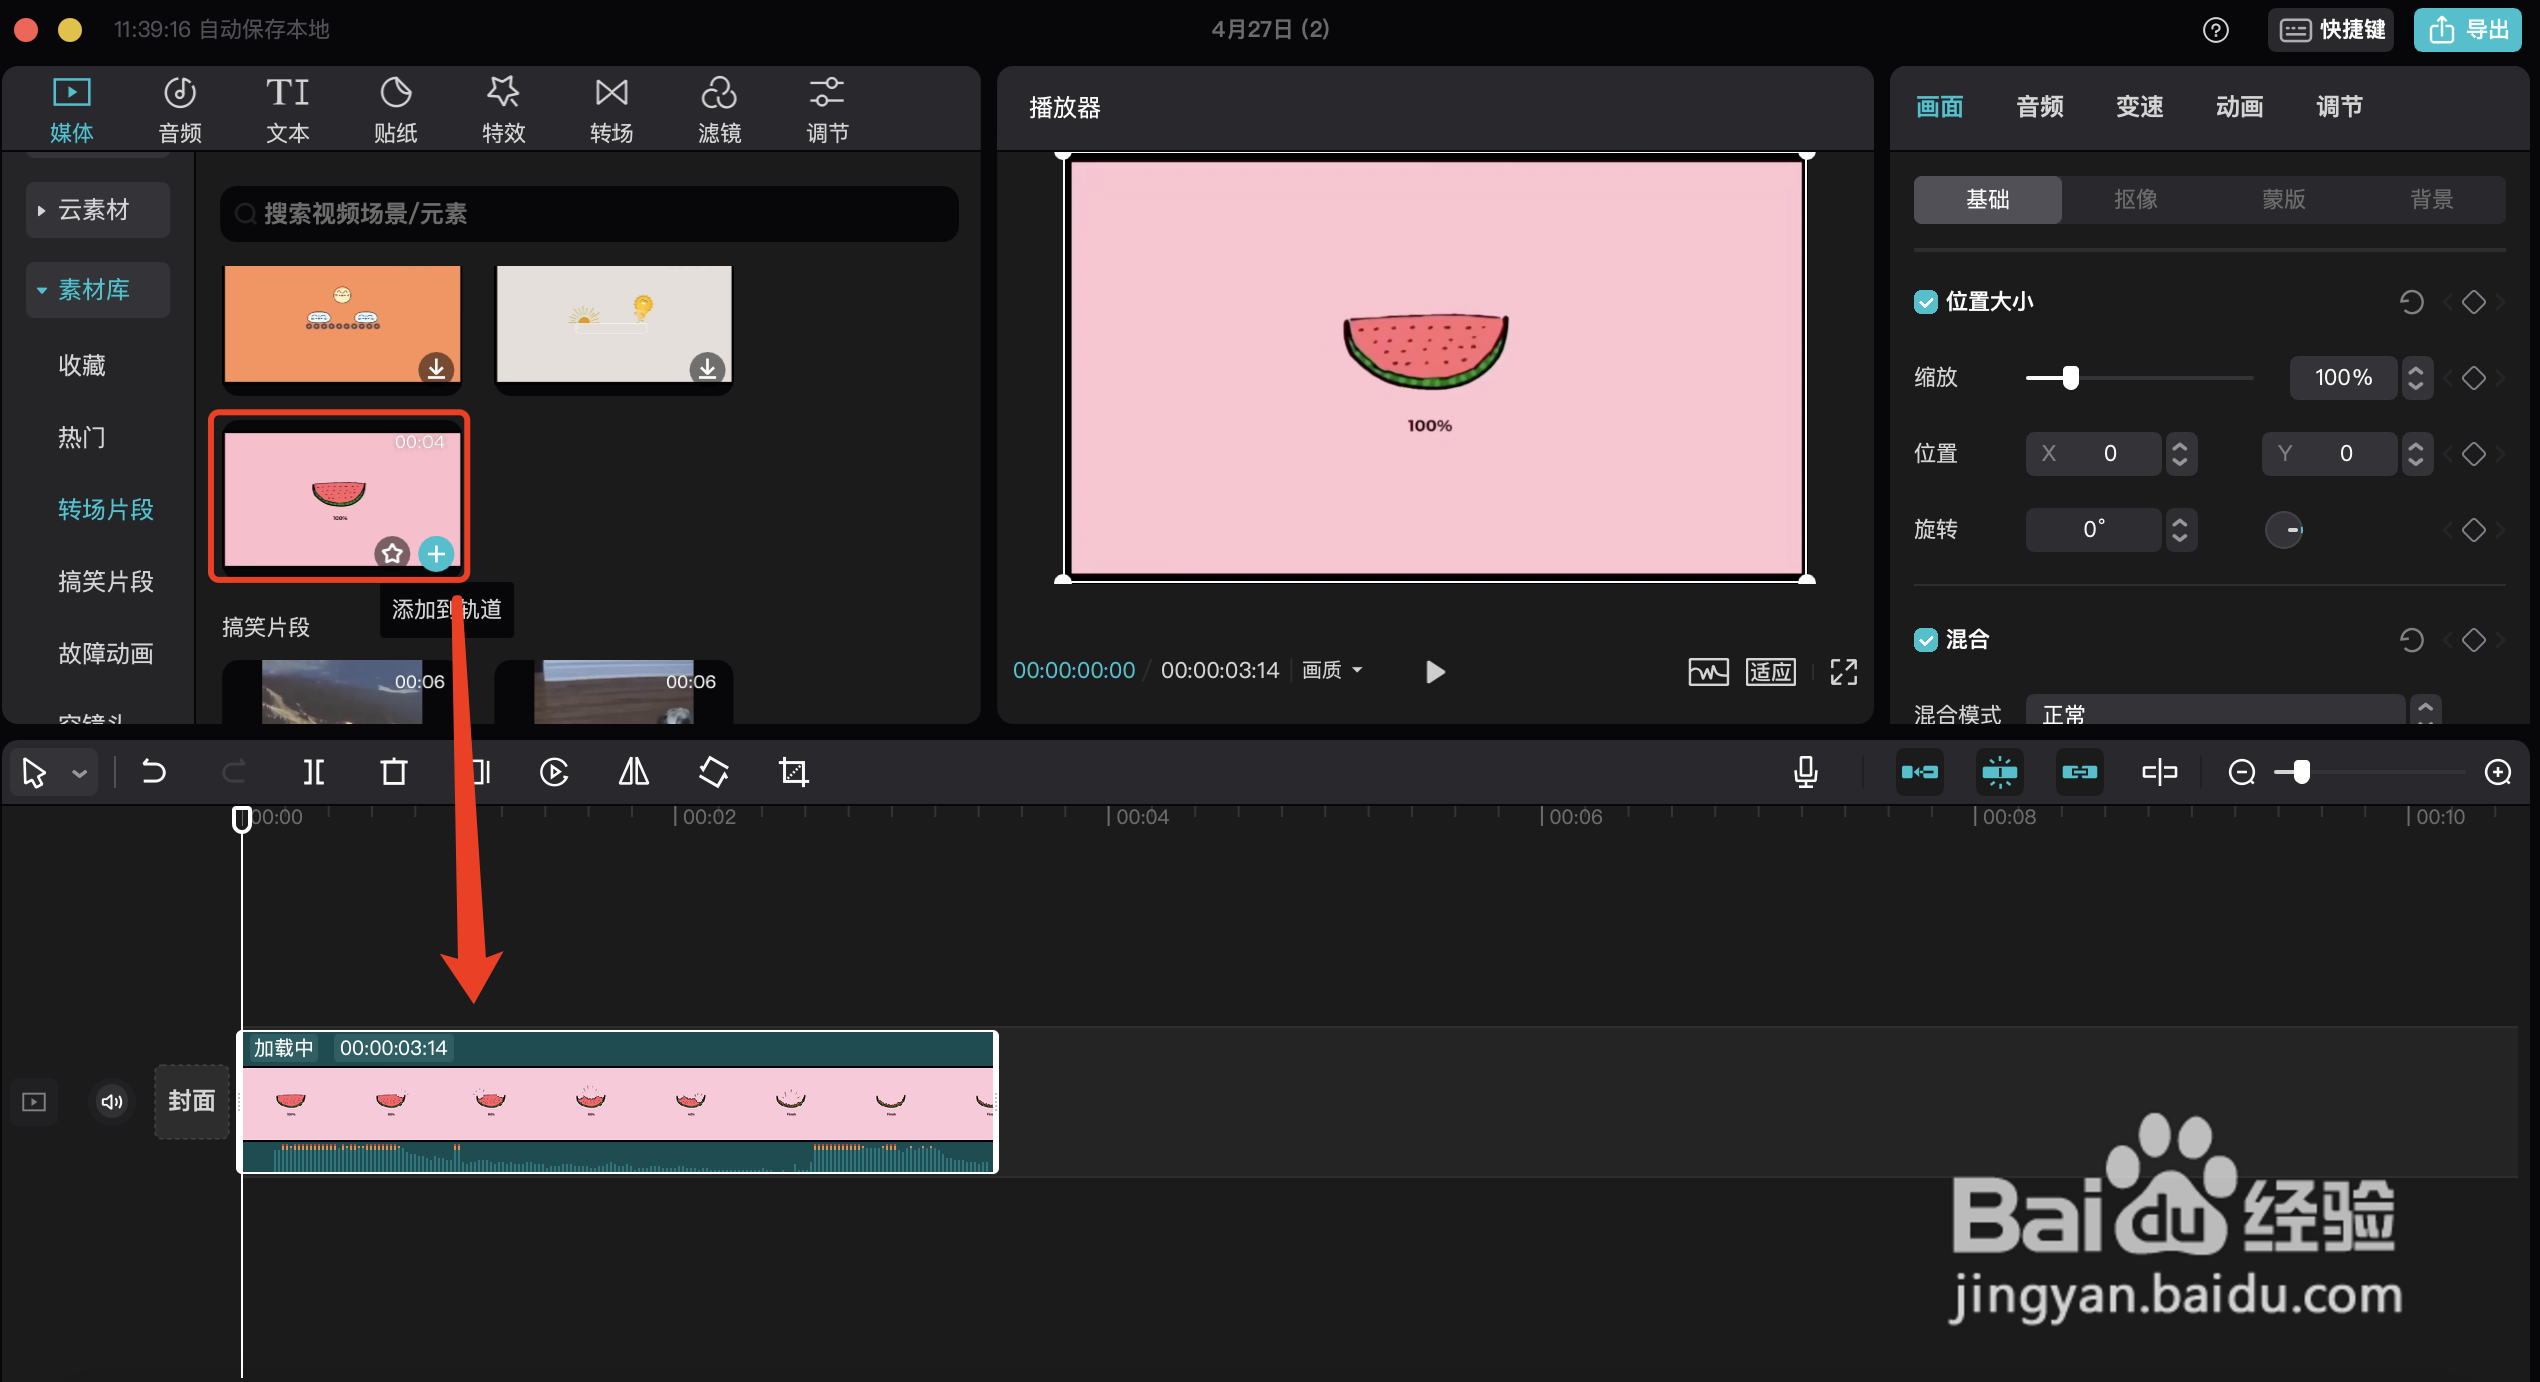Switch to the 抠像 sub-tab
Viewport: 2540px width, 1382px height.
pyautogui.click(x=2135, y=199)
